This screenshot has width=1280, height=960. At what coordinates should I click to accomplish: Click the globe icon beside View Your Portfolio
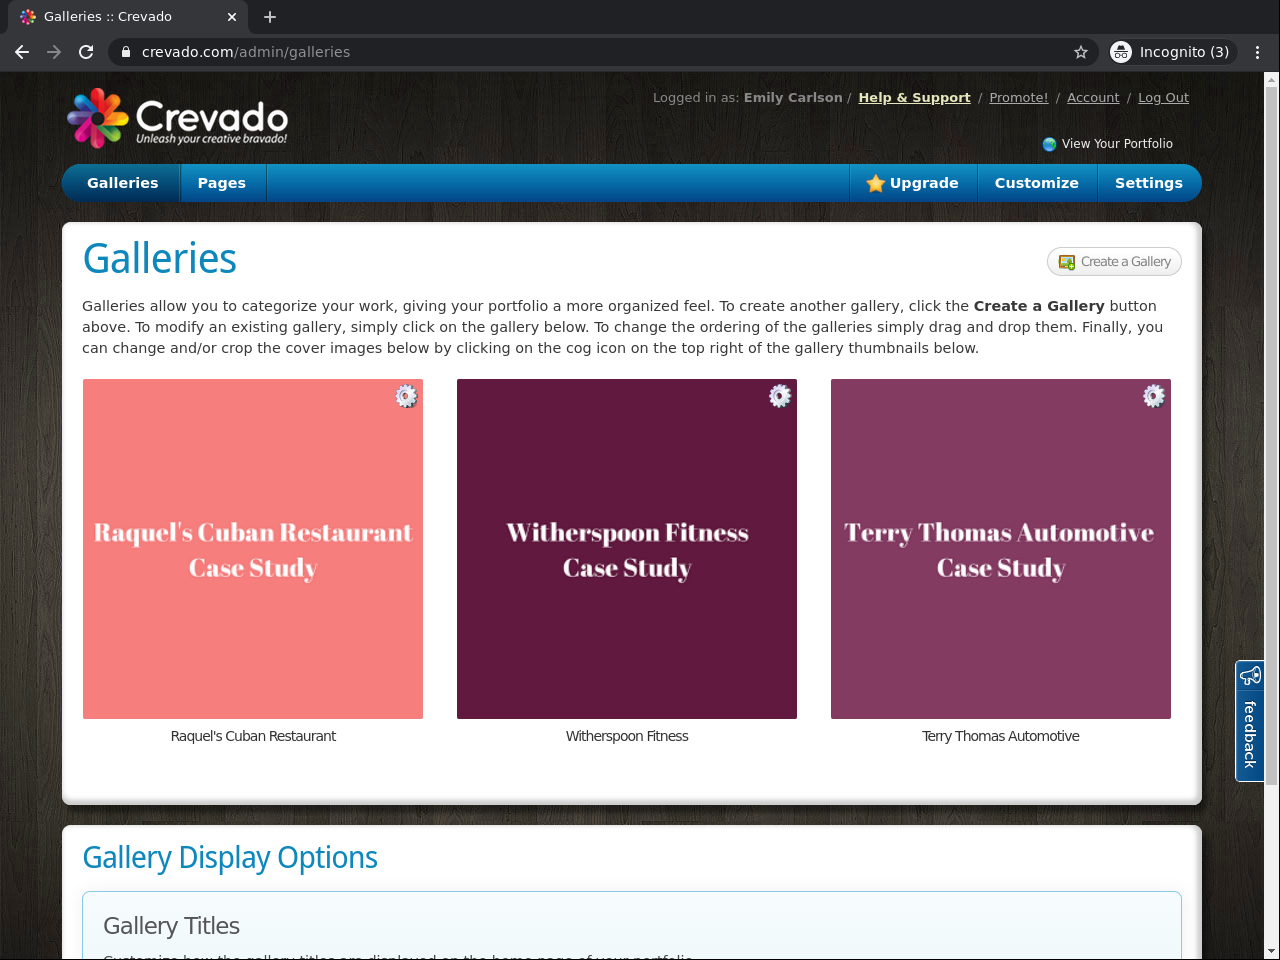1049,144
